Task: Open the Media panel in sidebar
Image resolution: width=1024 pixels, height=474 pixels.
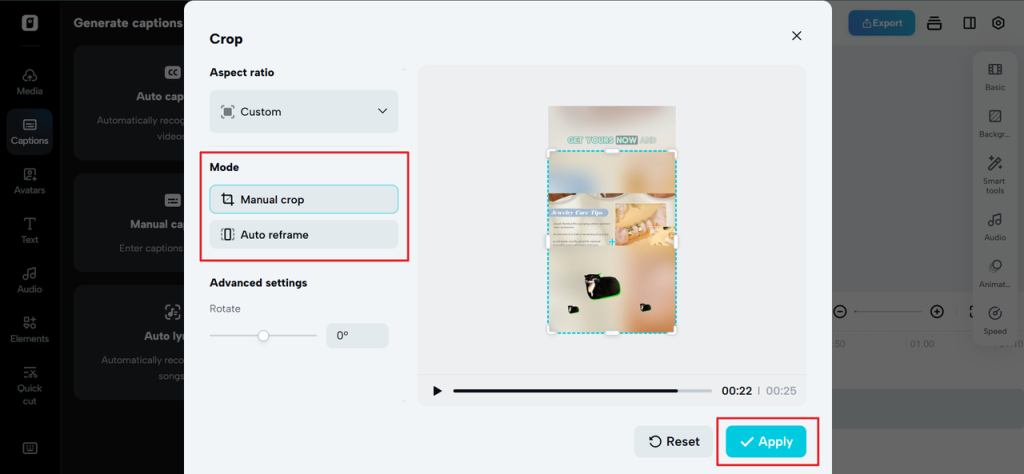Action: tap(29, 82)
